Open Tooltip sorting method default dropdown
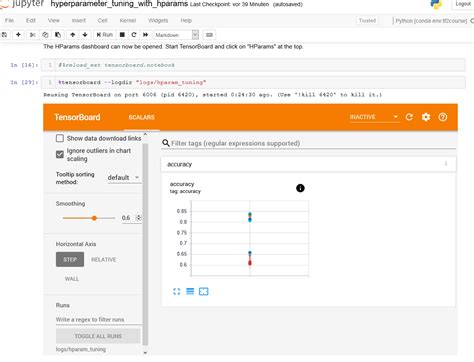This screenshot has width=474, height=362. (123, 178)
